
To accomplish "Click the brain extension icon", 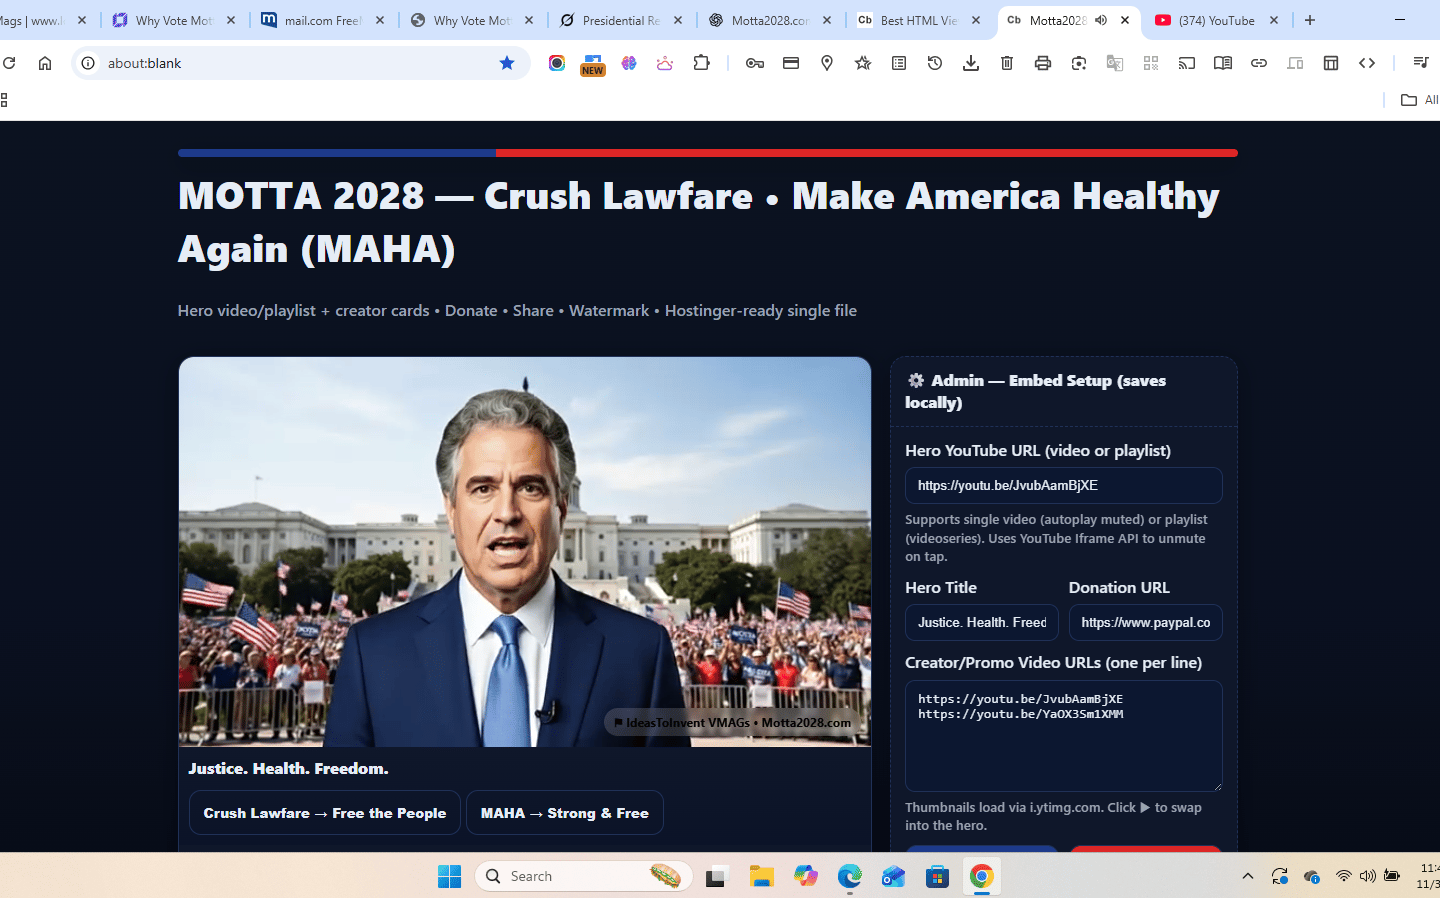I will (629, 63).
